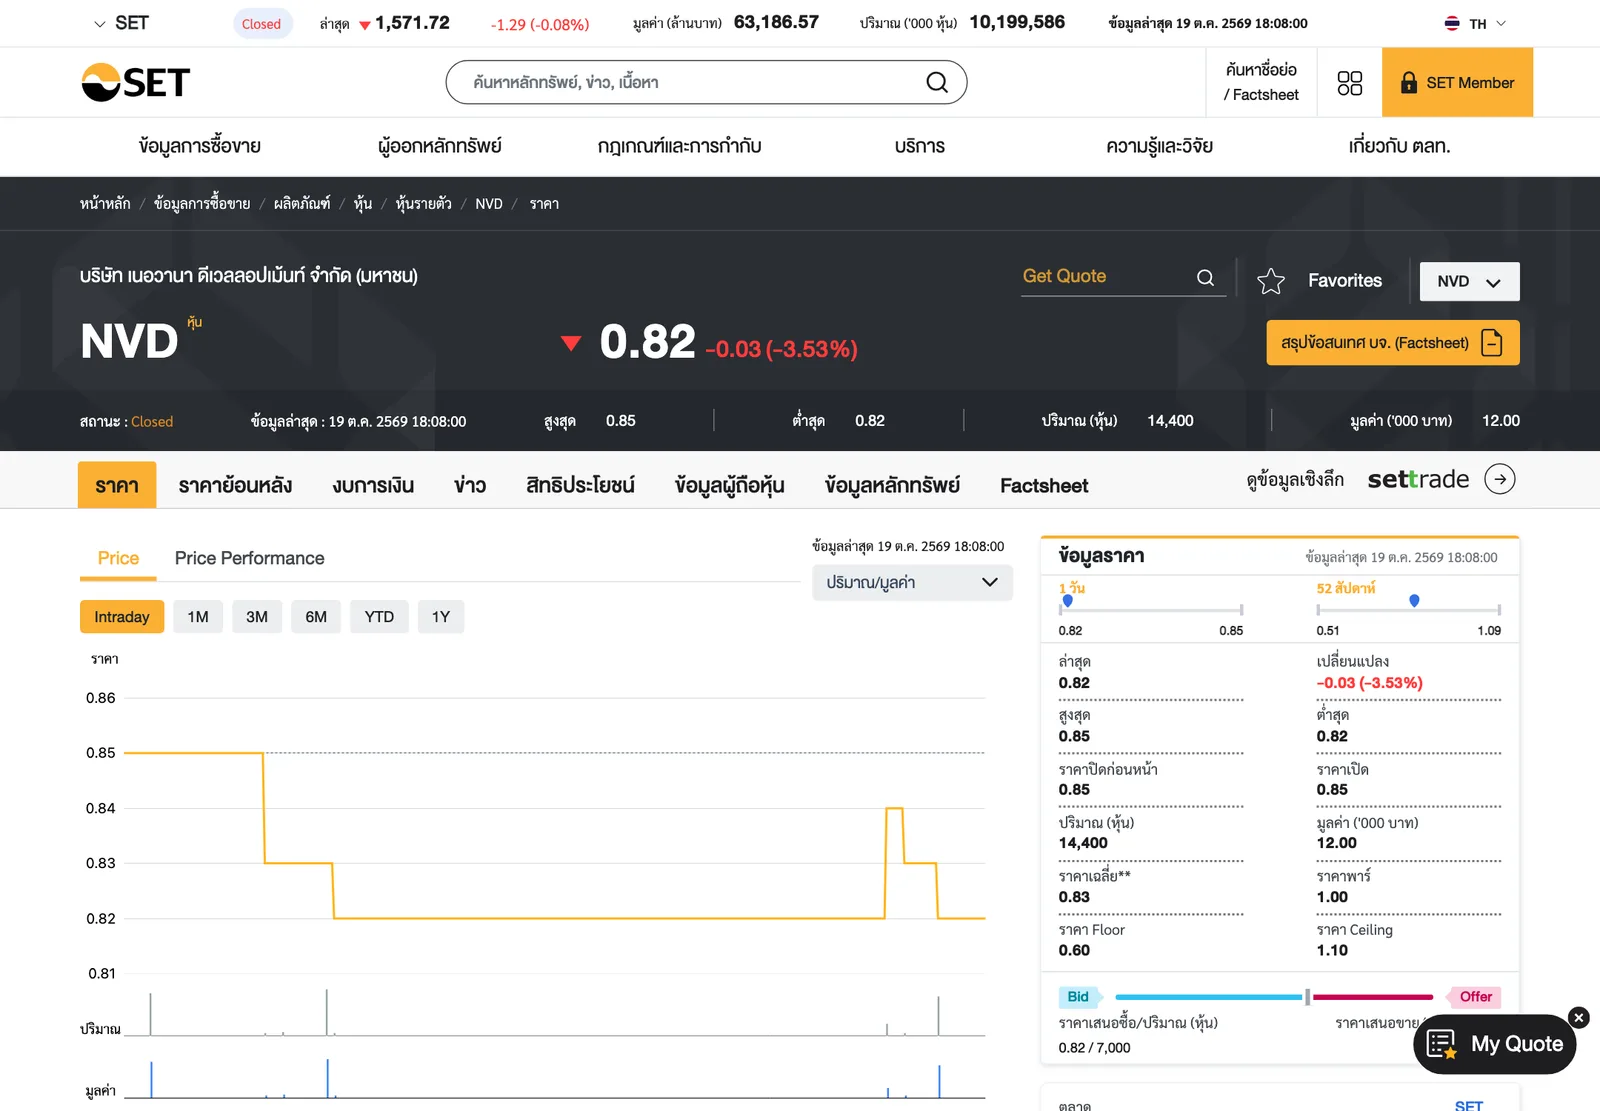
Task: Click the SET Member button
Action: coord(1457,83)
